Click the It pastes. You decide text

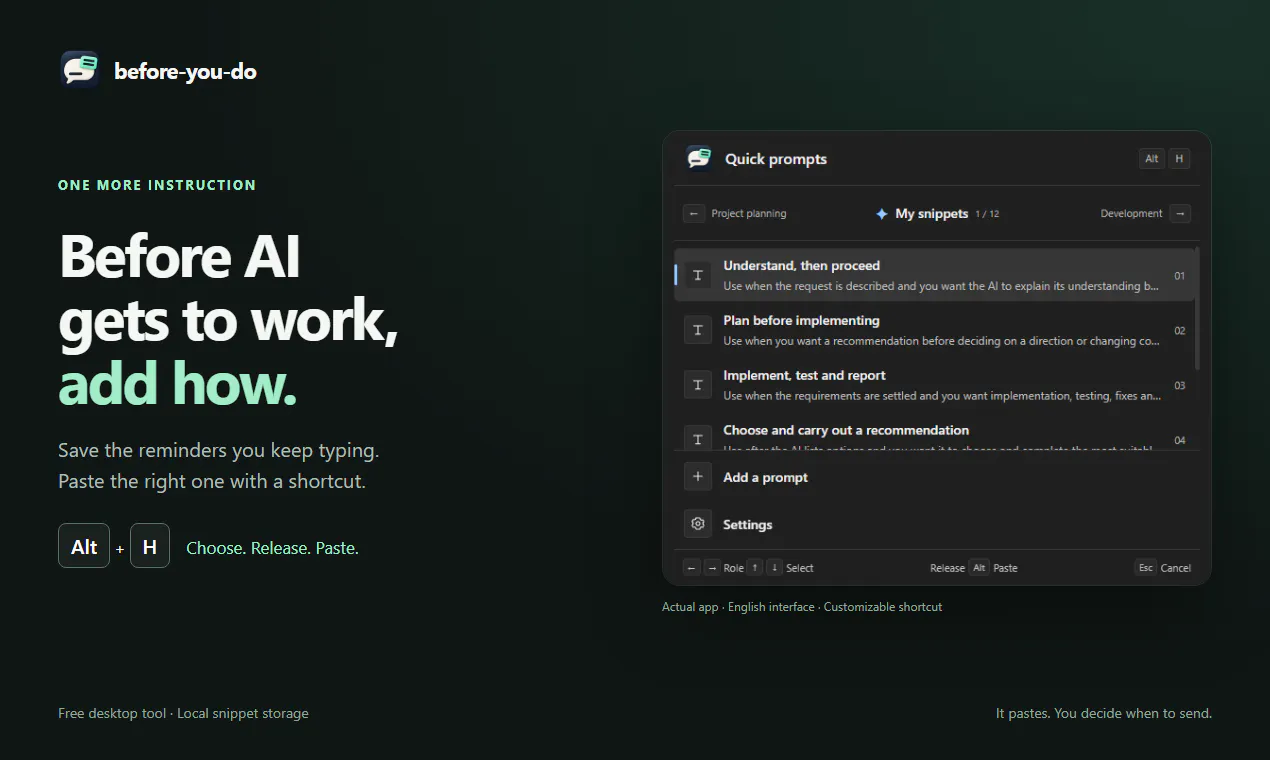point(1104,713)
